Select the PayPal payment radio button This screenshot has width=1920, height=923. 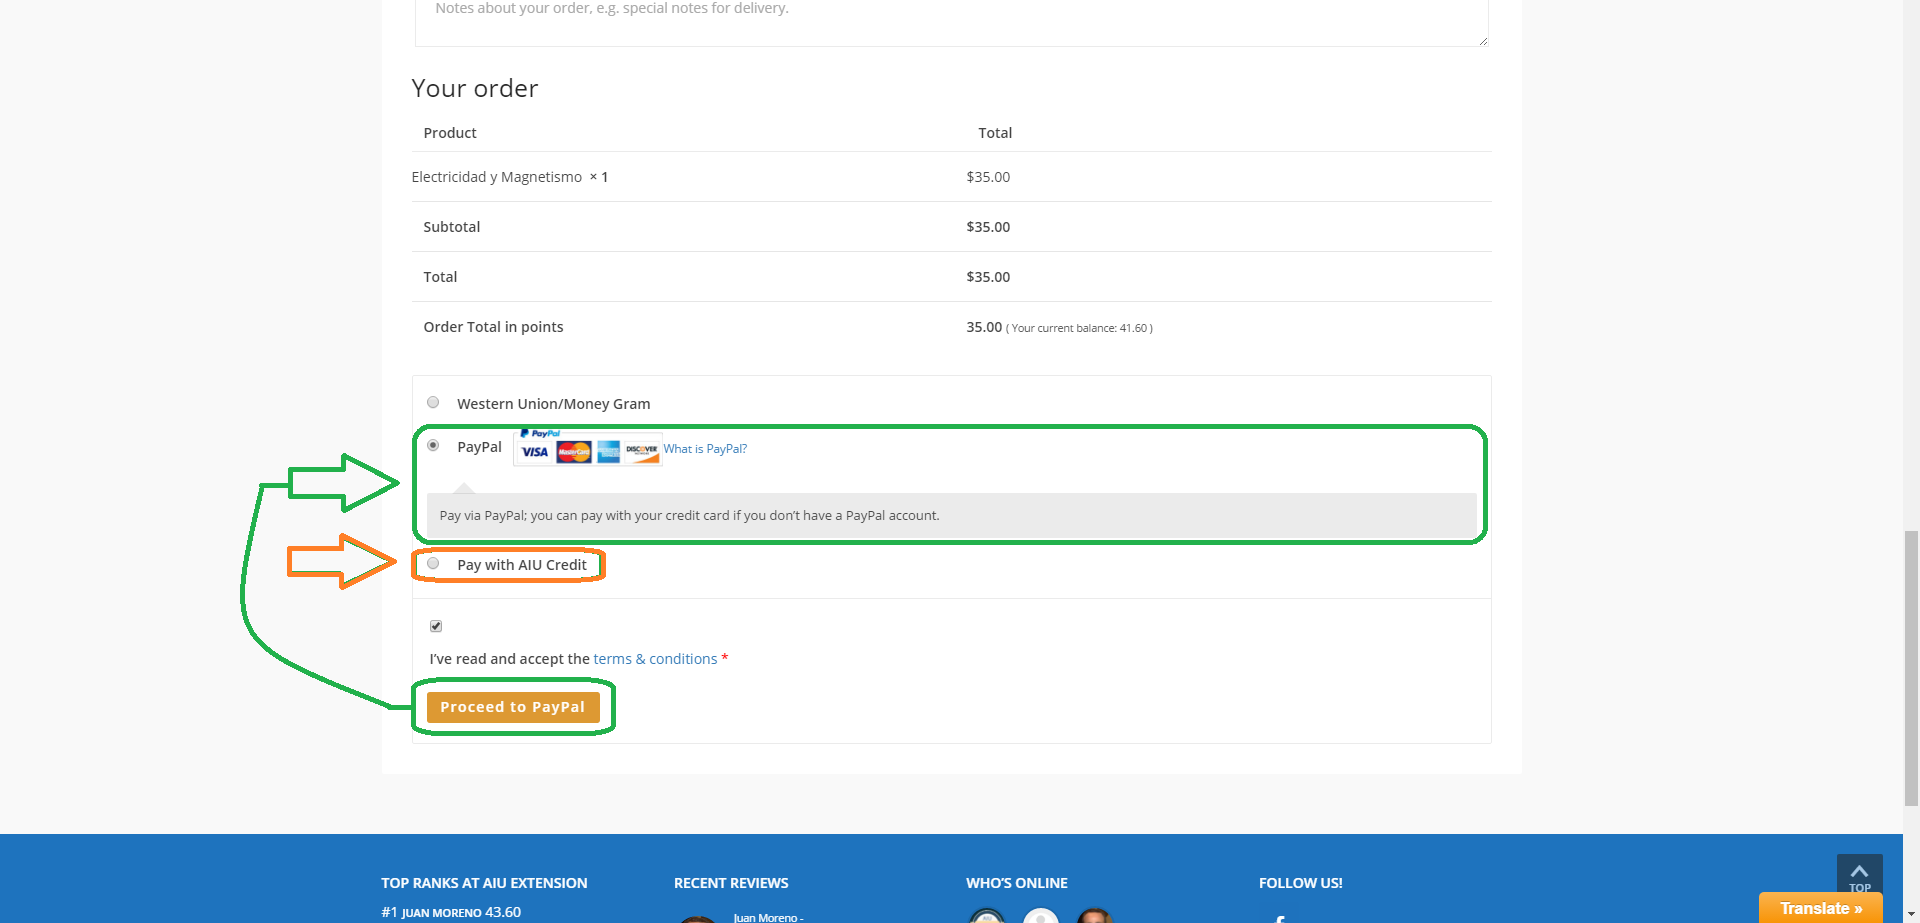(433, 446)
